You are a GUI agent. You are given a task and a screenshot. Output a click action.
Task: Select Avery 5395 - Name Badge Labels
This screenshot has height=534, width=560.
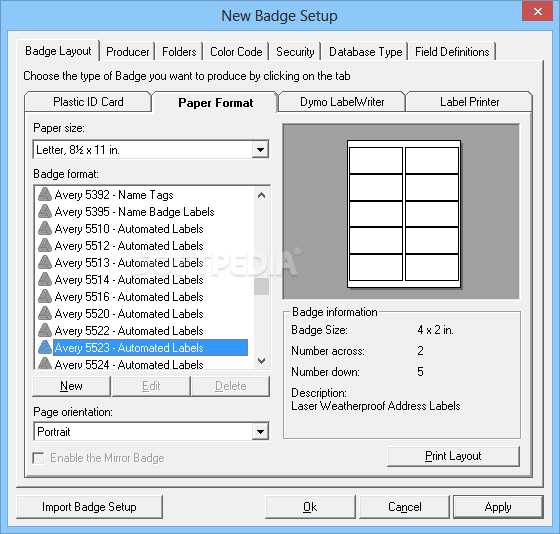[134, 211]
